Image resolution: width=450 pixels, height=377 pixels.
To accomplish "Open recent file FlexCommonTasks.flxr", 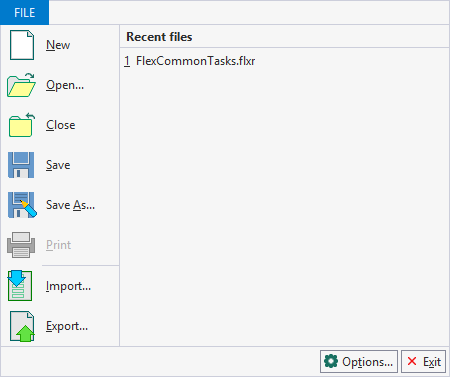I will click(x=190, y=61).
